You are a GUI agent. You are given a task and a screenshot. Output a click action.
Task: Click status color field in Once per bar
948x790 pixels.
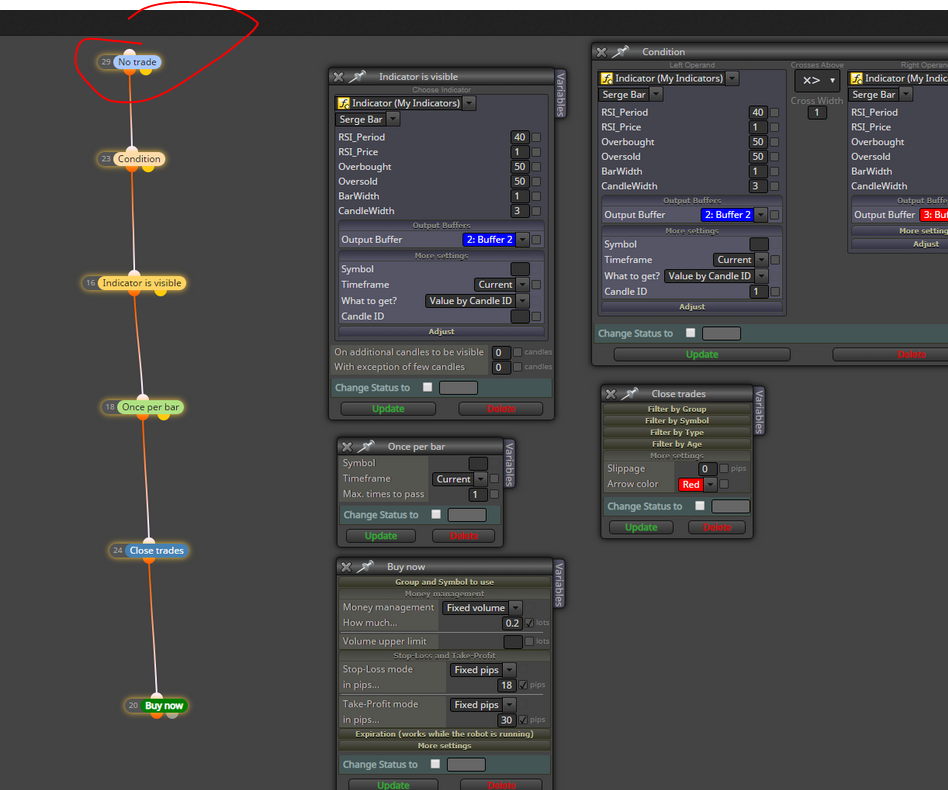467,515
